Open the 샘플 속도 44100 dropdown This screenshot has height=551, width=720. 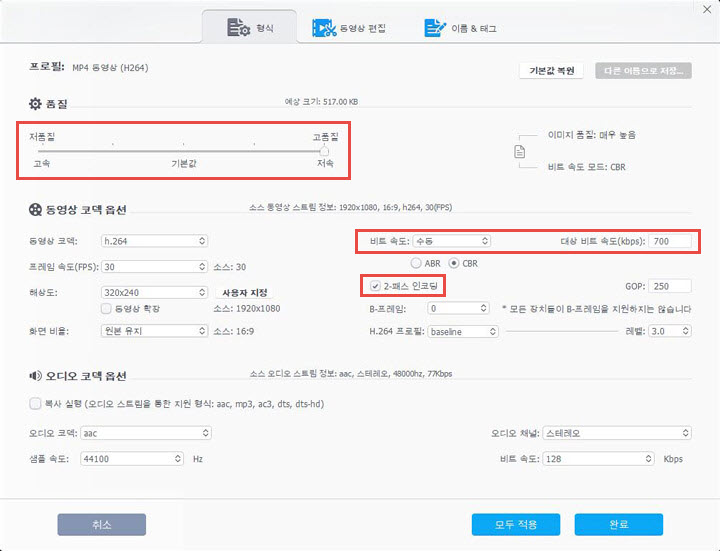click(x=132, y=459)
